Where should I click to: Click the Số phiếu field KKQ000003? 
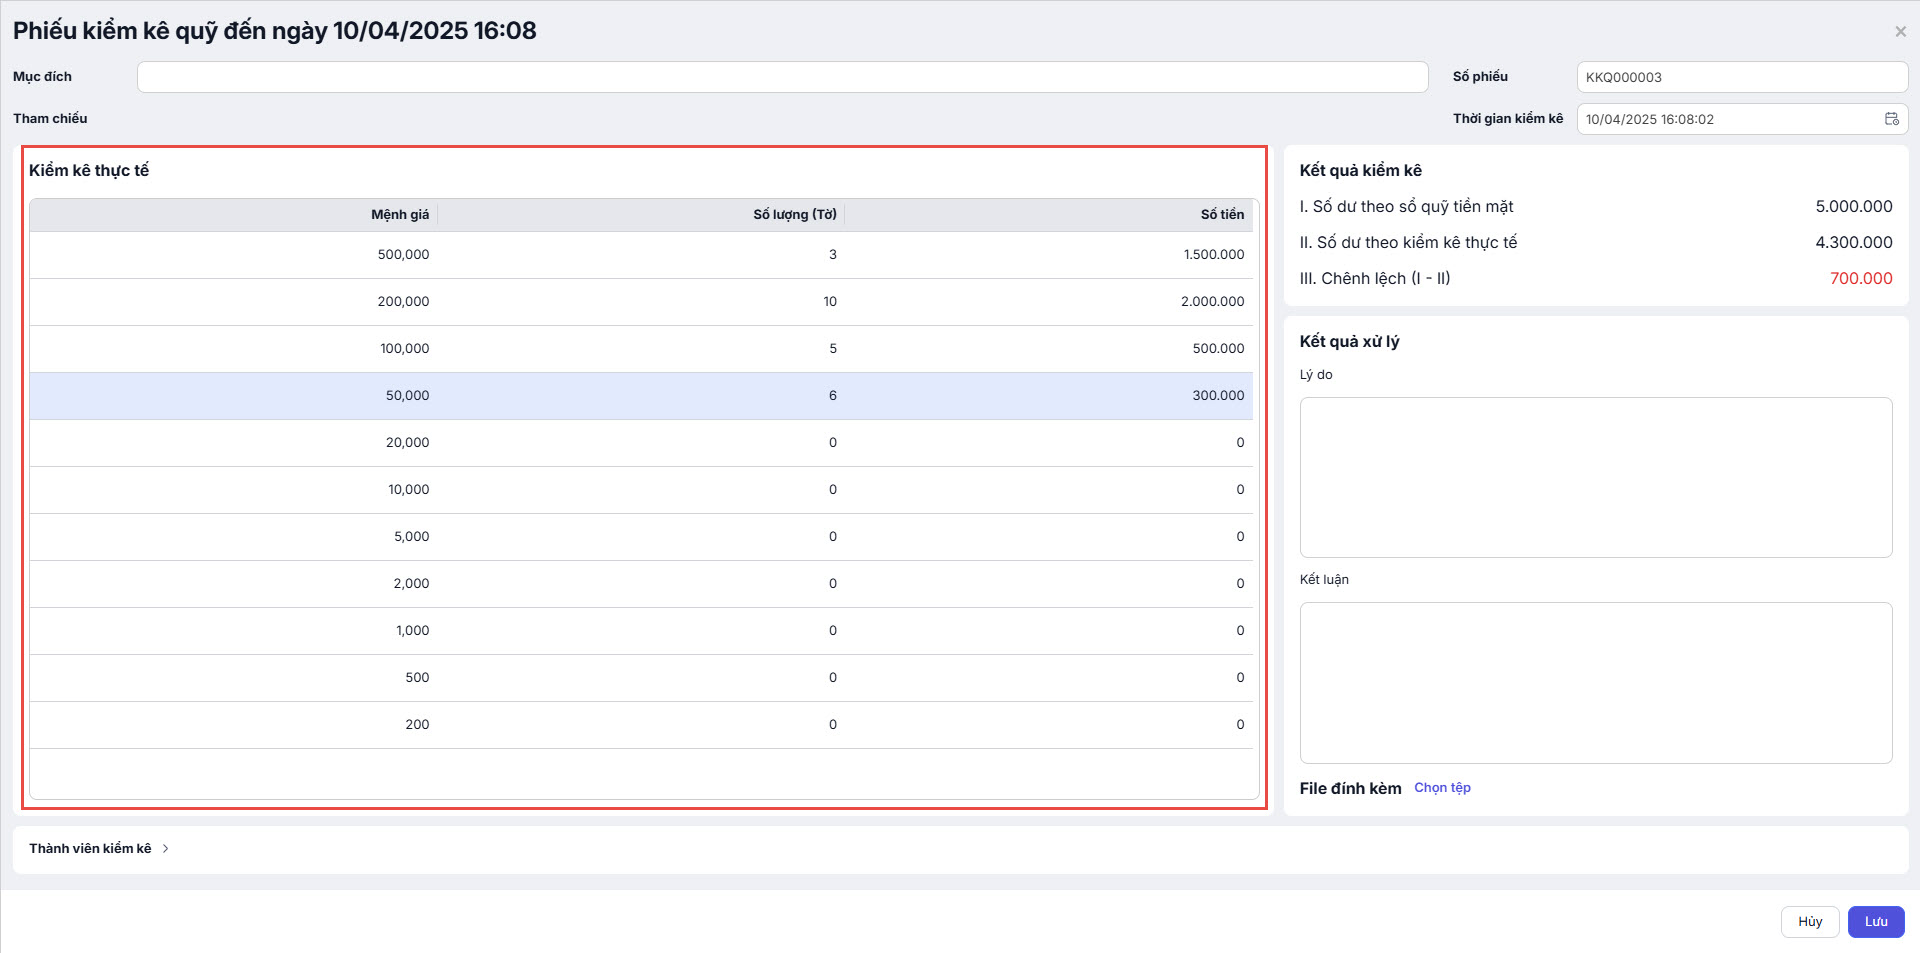click(x=1740, y=77)
